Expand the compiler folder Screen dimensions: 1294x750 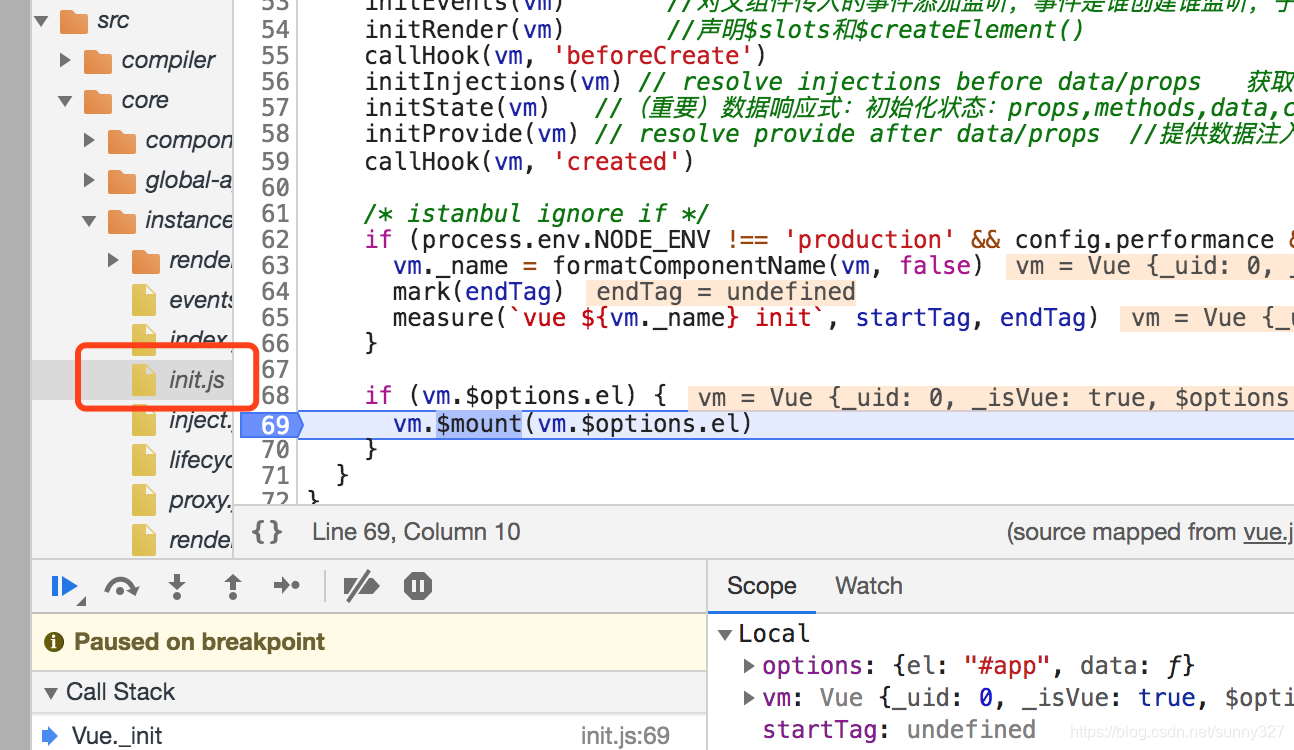click(66, 60)
